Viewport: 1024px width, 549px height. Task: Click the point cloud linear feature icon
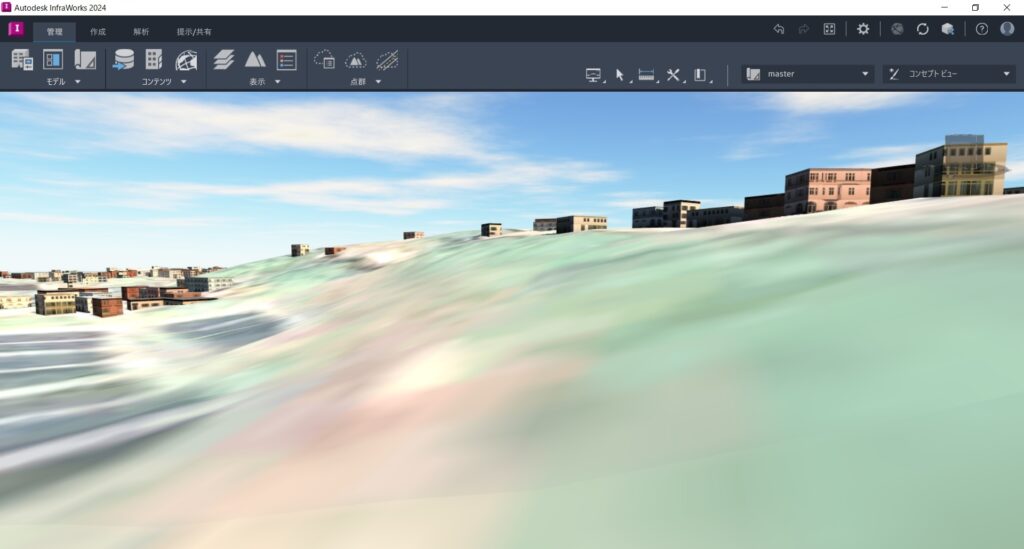point(387,60)
